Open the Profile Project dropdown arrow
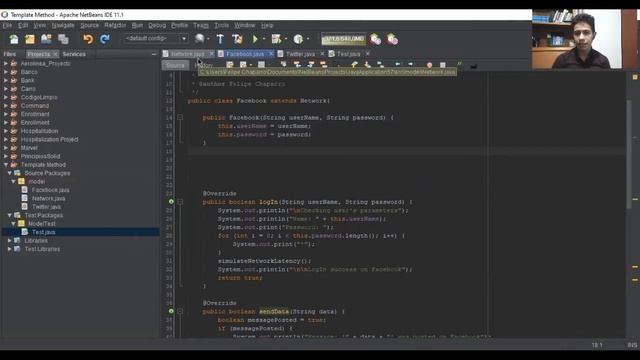Image resolution: width=640 pixels, height=360 pixels. tap(308, 39)
